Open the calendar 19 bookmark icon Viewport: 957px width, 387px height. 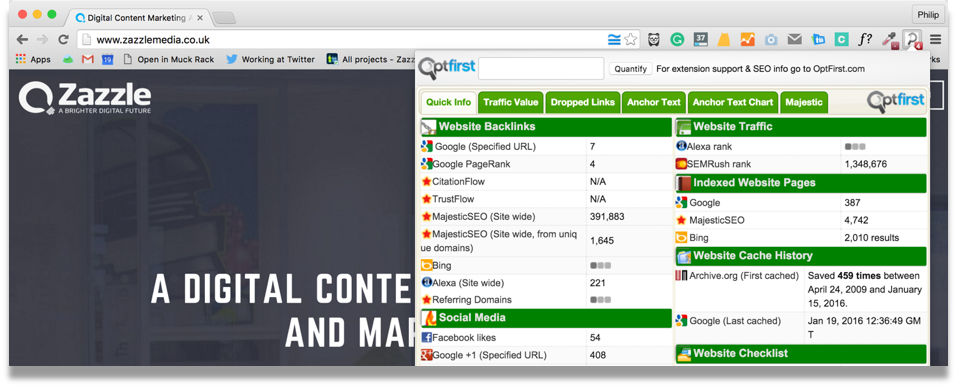click(x=107, y=59)
